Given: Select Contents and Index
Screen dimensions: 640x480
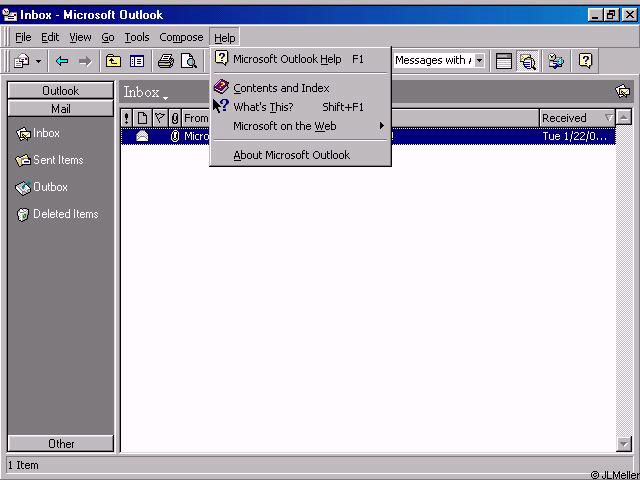Looking at the screenshot, I should point(300,88).
